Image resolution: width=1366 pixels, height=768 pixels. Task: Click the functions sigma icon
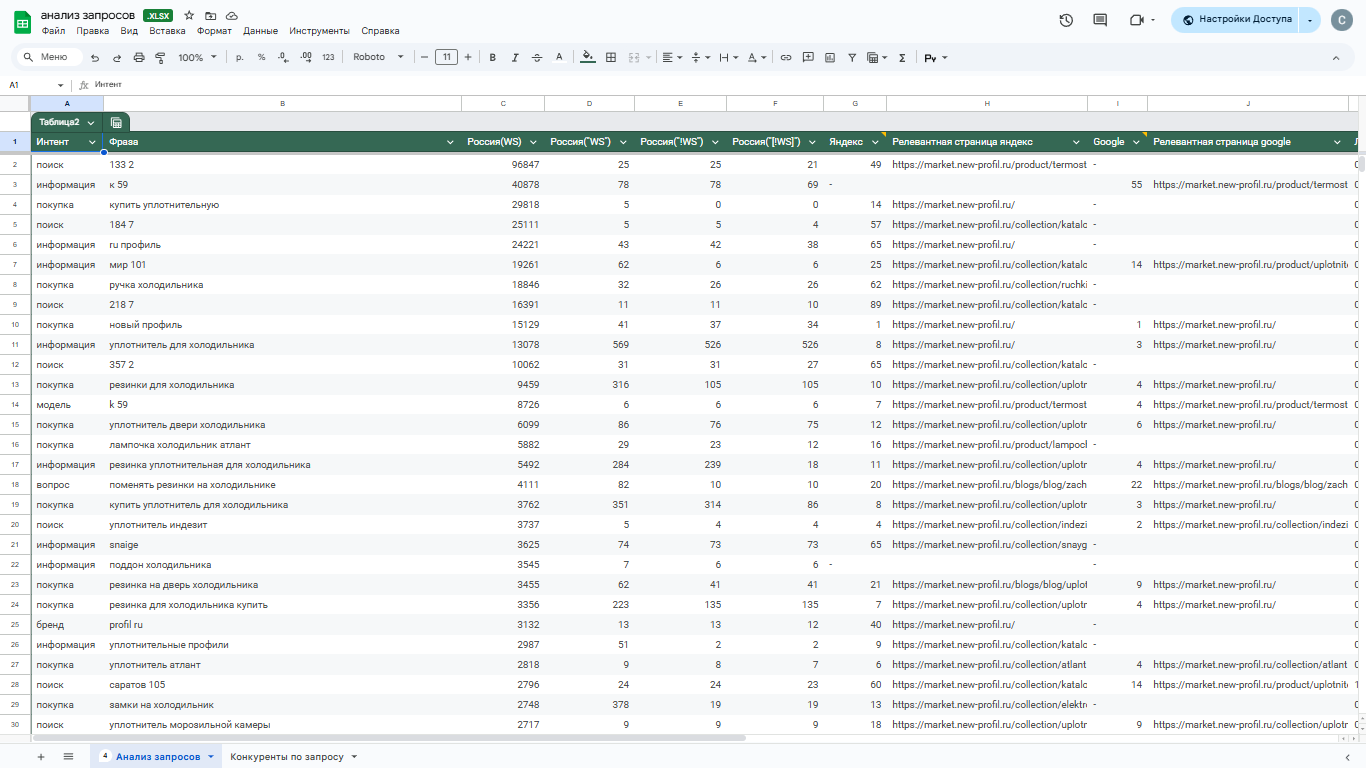point(902,57)
